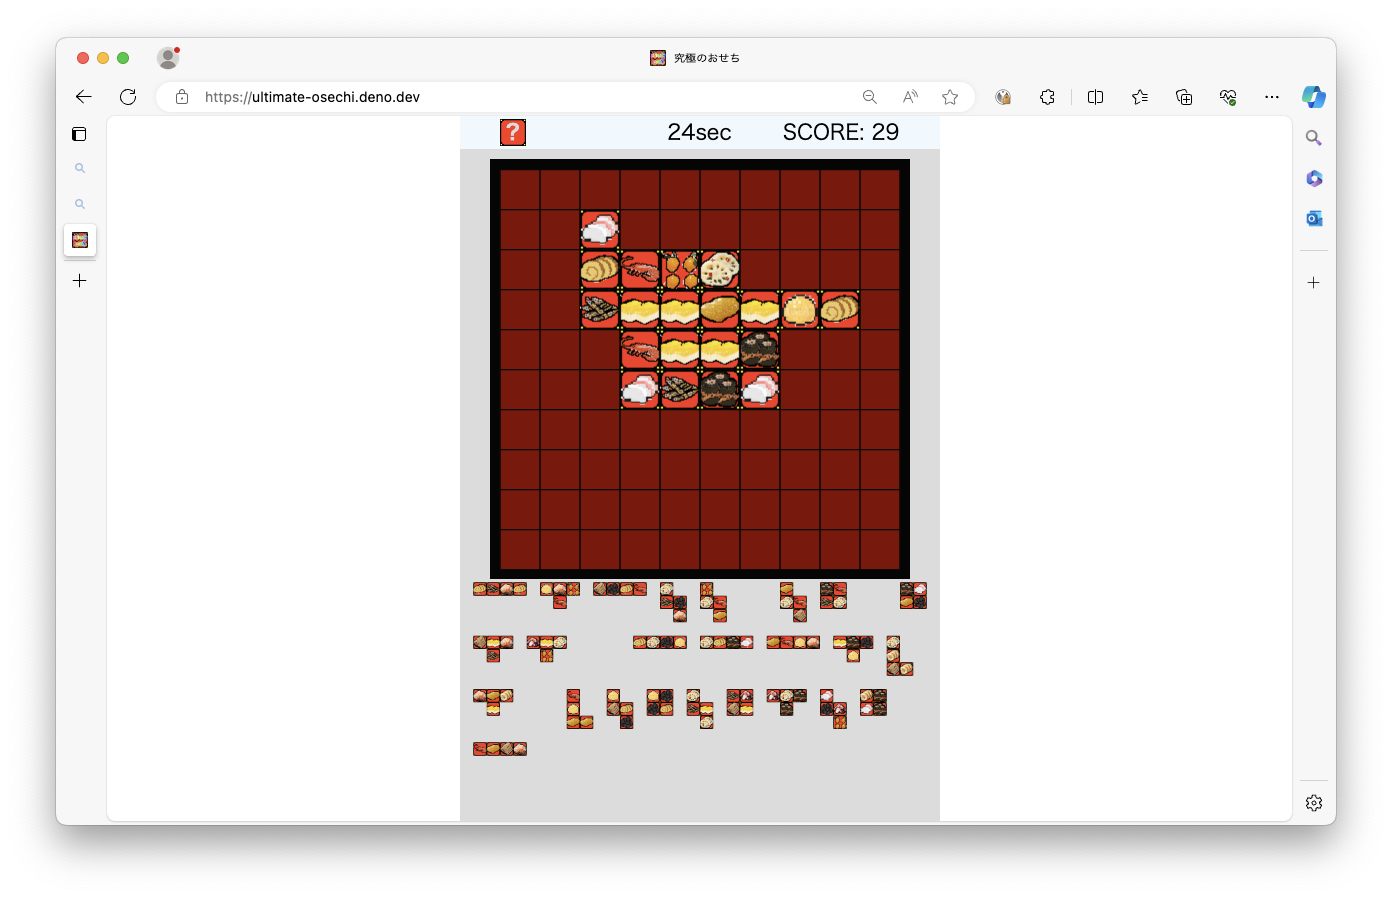The image size is (1392, 899).
Task: Open the Collections icon in toolbar
Action: [x=1184, y=97]
